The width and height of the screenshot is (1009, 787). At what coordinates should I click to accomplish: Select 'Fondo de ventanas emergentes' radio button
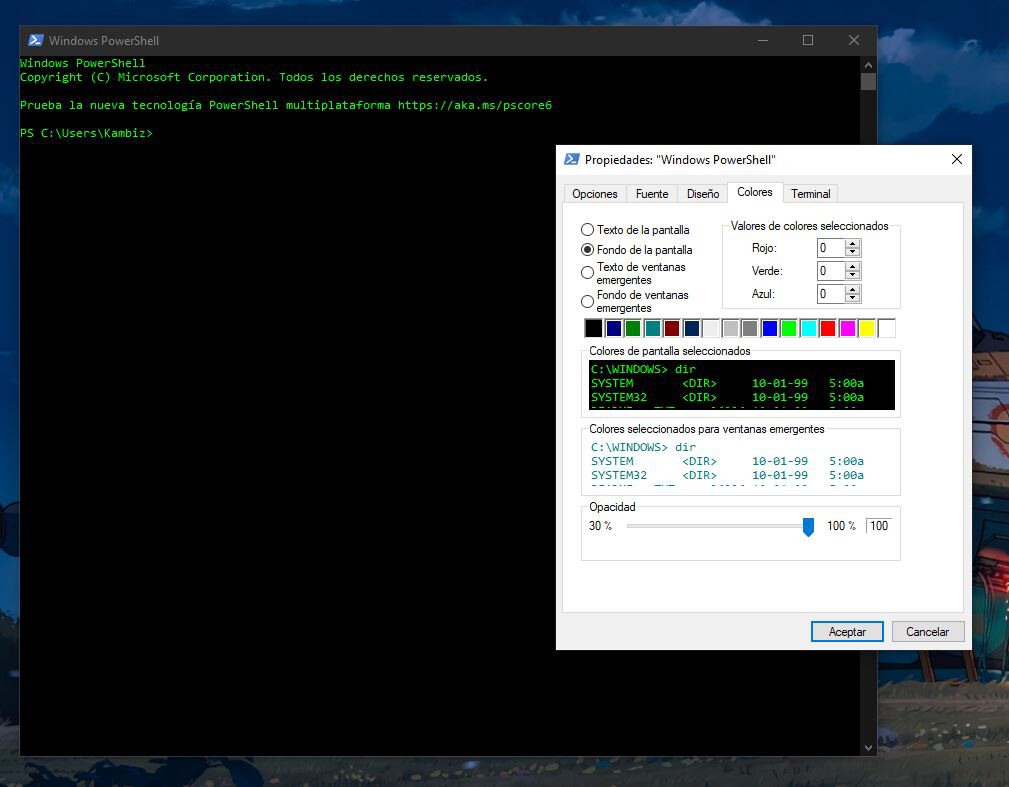pyautogui.click(x=587, y=301)
